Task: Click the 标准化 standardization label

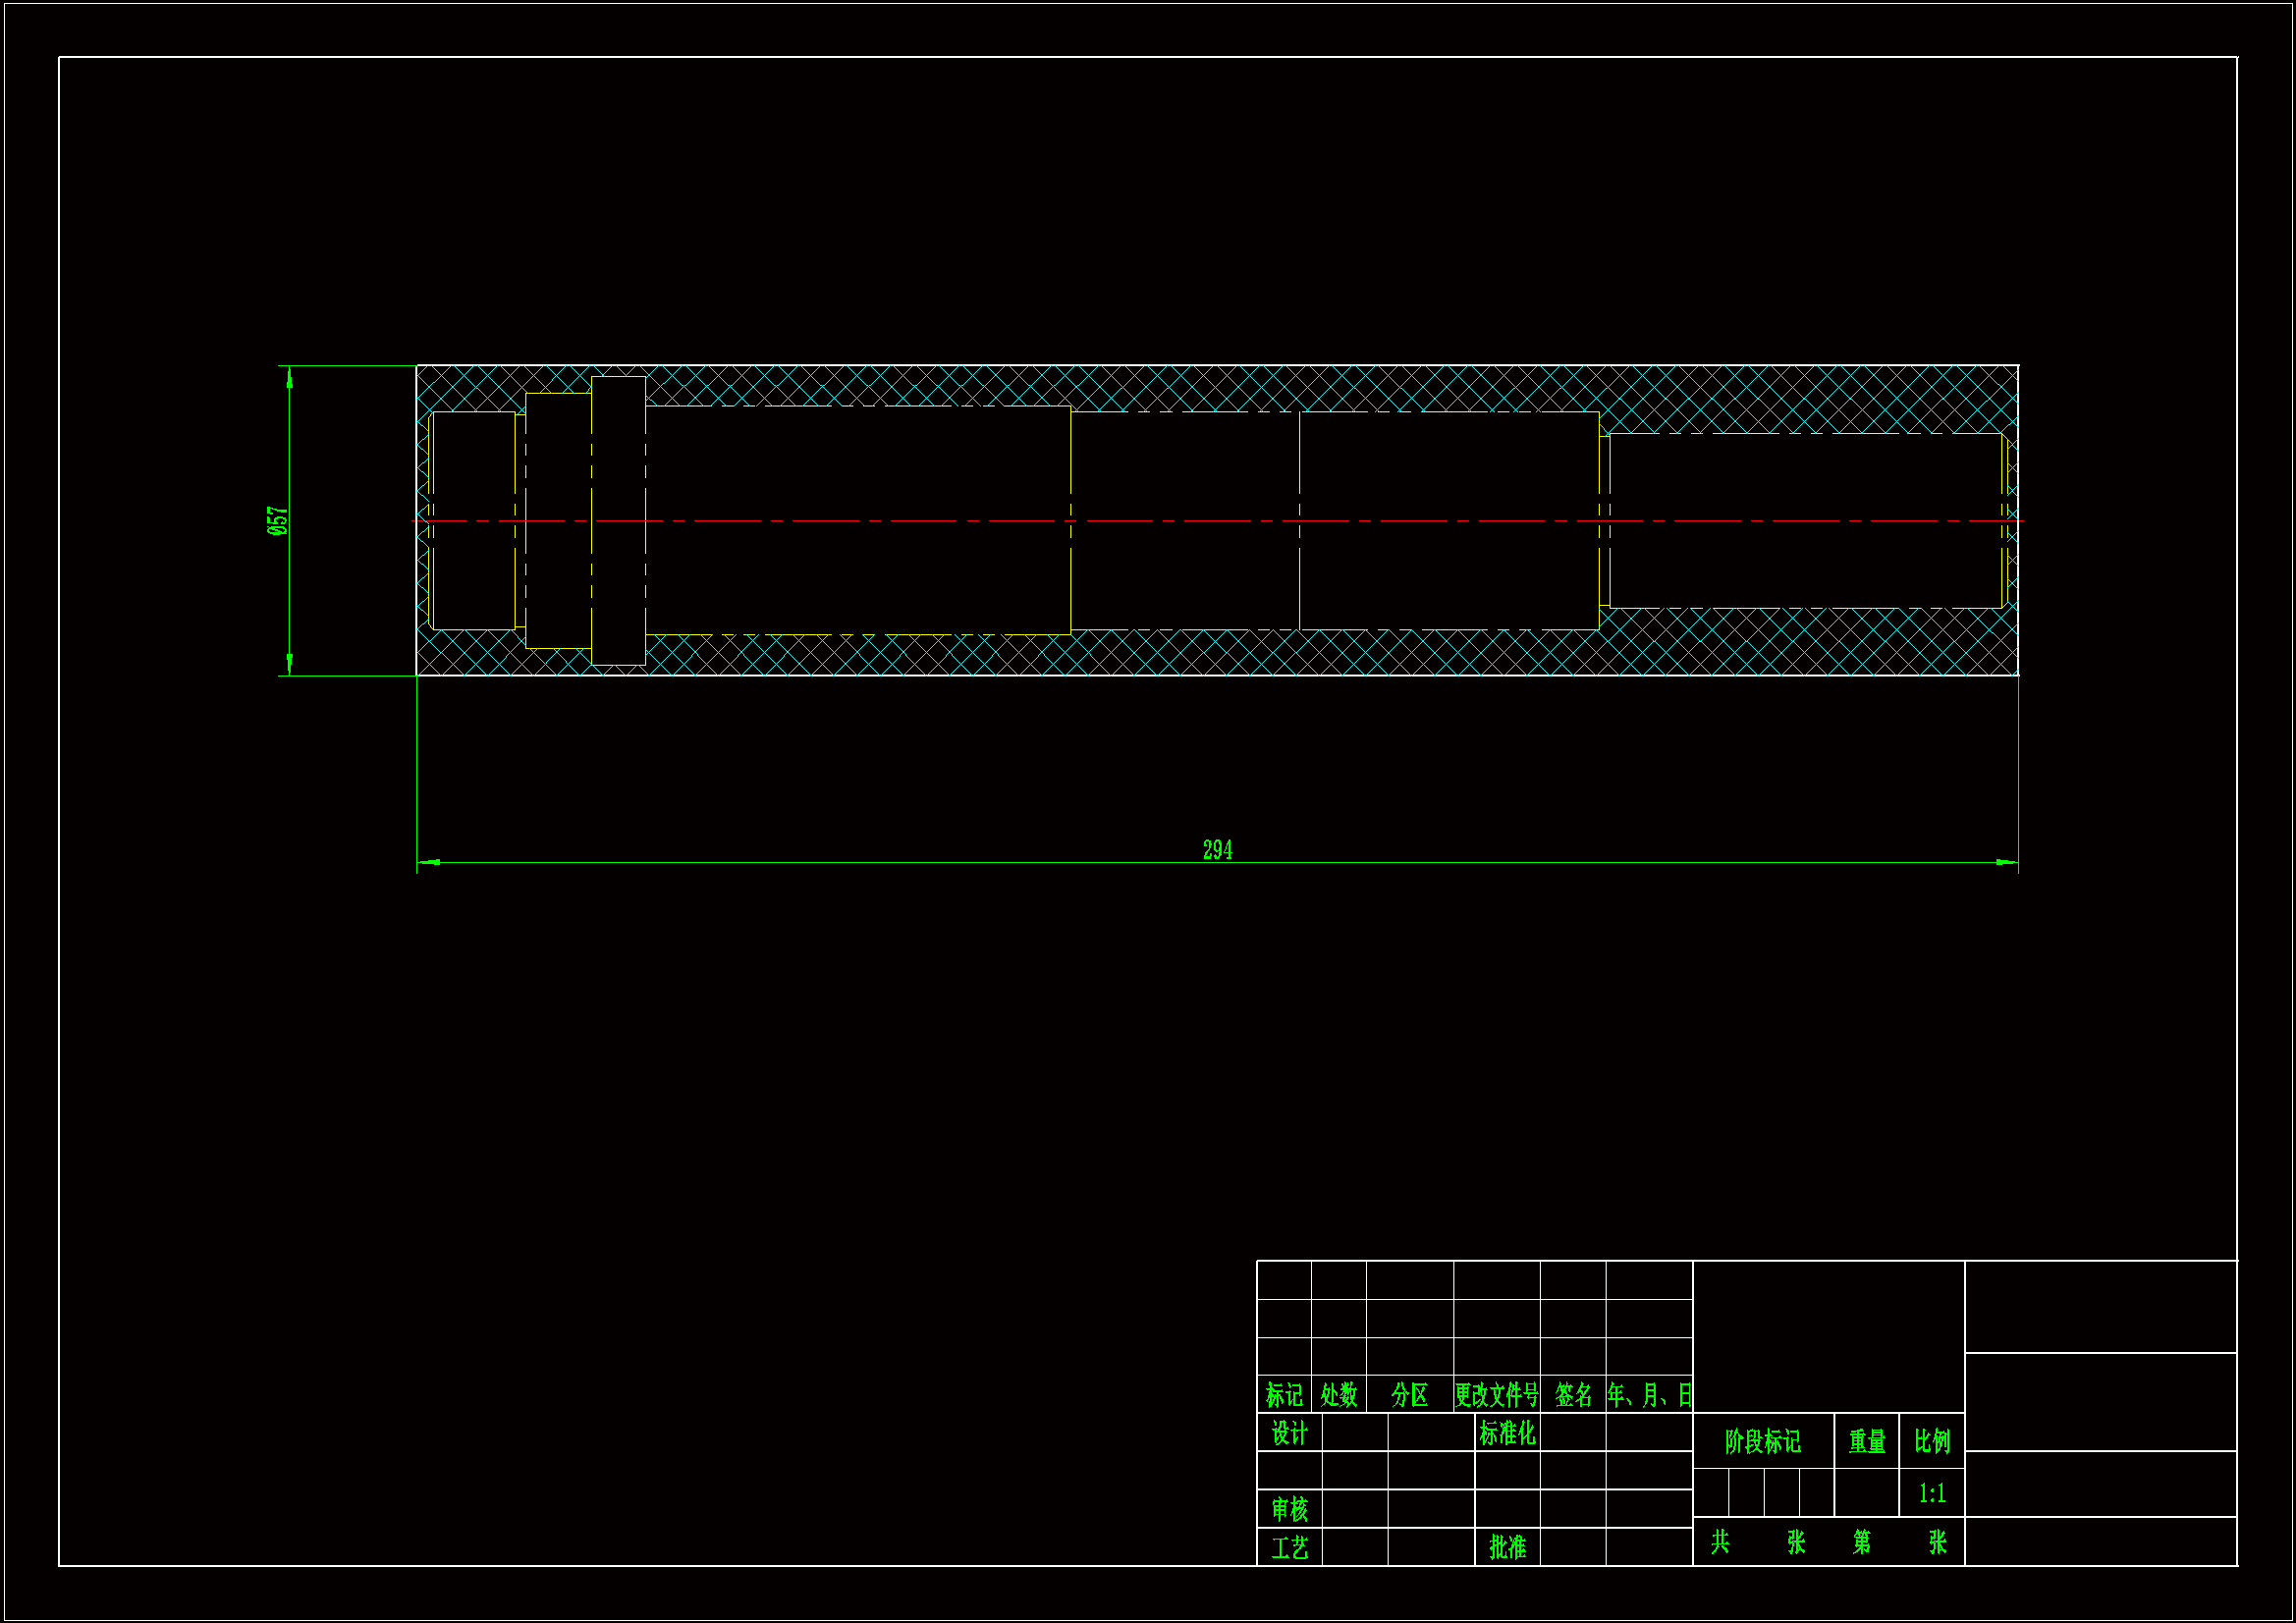Action: pyautogui.click(x=1506, y=1433)
